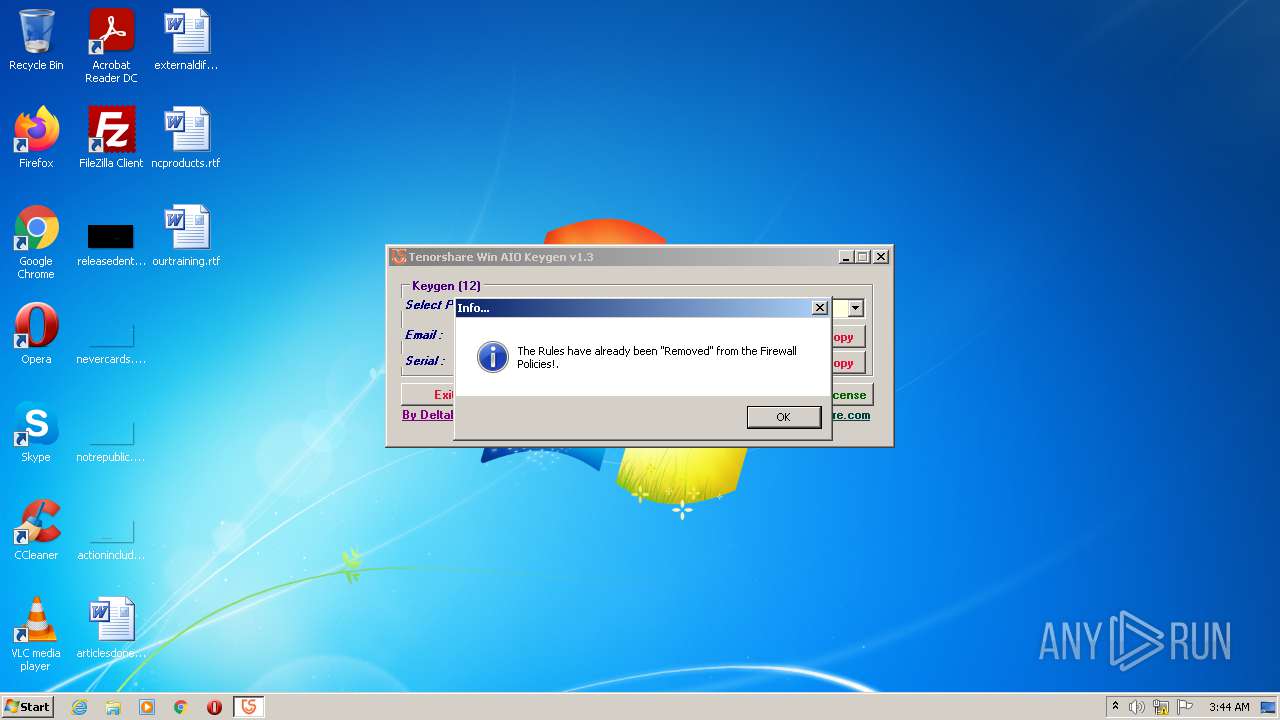Open the Select Product dropdown arrow

(855, 309)
